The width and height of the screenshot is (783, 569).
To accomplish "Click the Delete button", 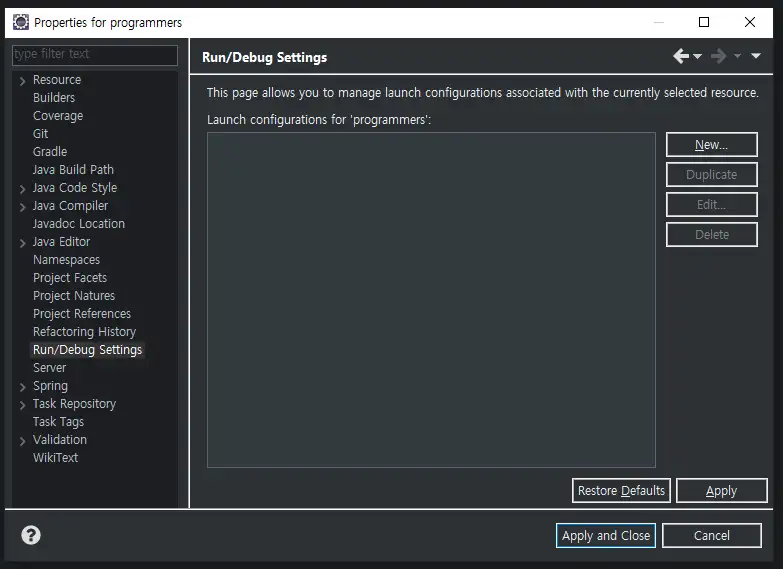I will [x=712, y=234].
